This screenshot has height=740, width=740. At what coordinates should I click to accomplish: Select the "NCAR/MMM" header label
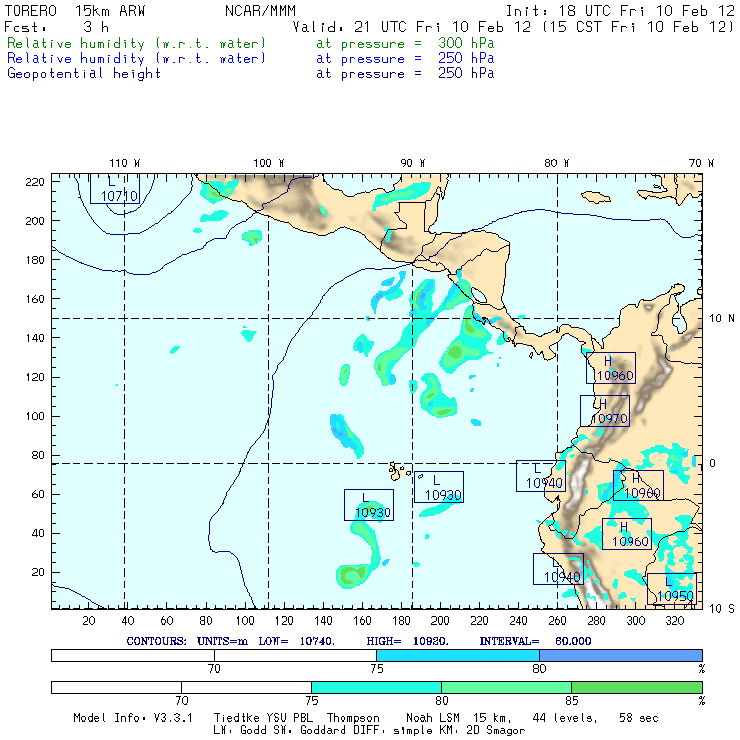260,11
